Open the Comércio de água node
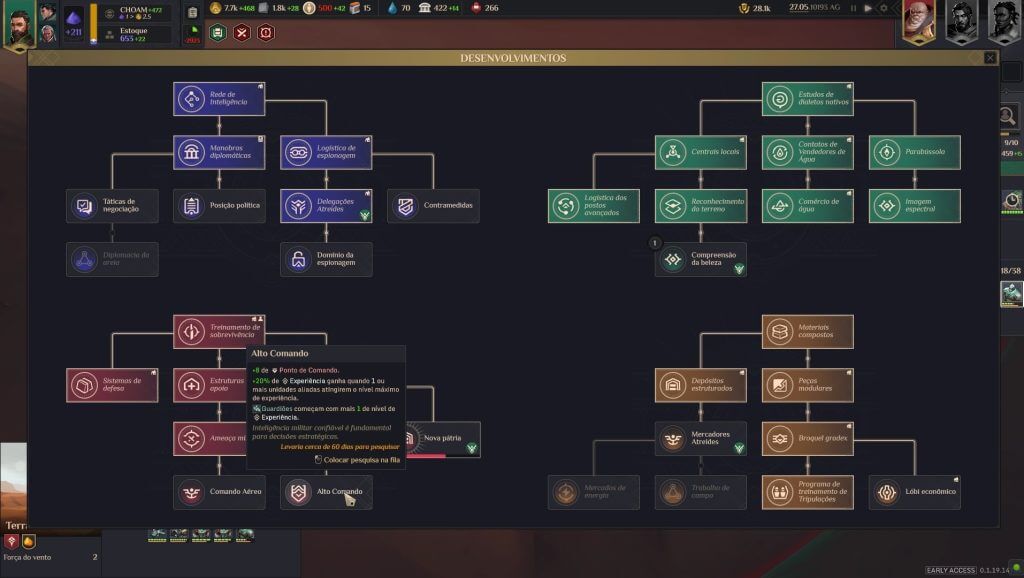Image resolution: width=1024 pixels, height=578 pixels. tap(807, 206)
